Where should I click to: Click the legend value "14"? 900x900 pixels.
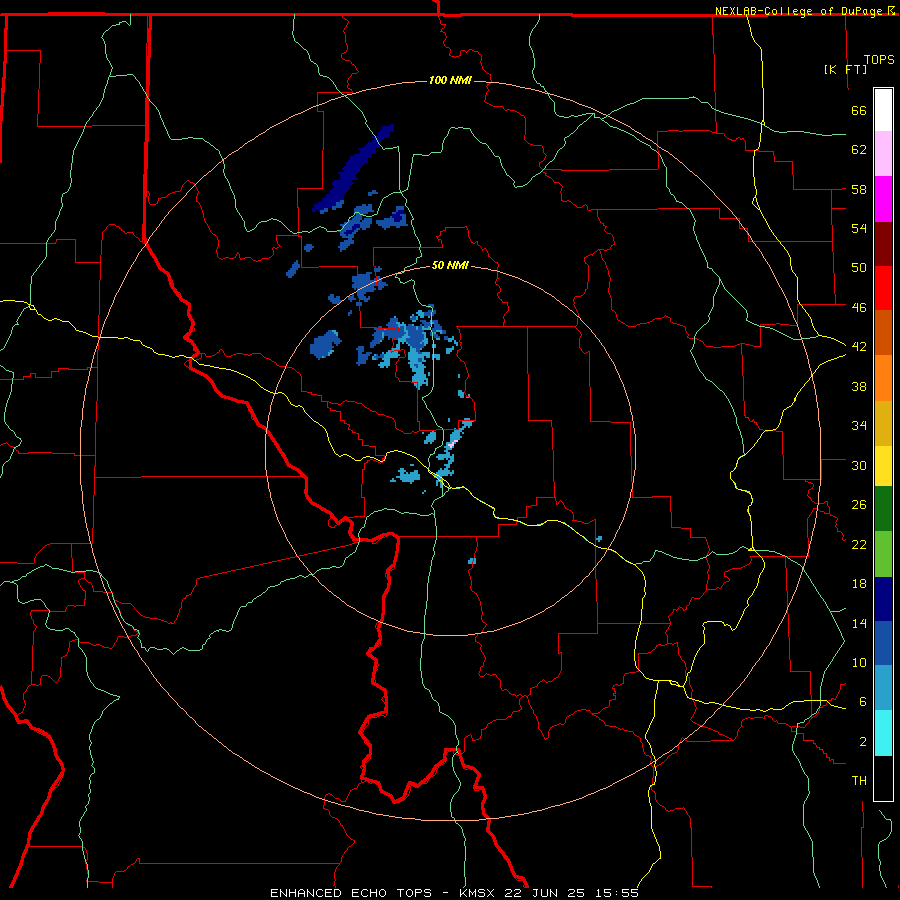point(859,623)
